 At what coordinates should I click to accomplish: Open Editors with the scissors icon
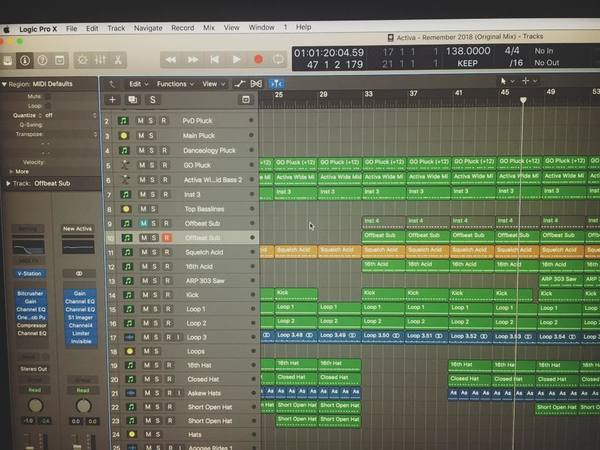[118, 60]
